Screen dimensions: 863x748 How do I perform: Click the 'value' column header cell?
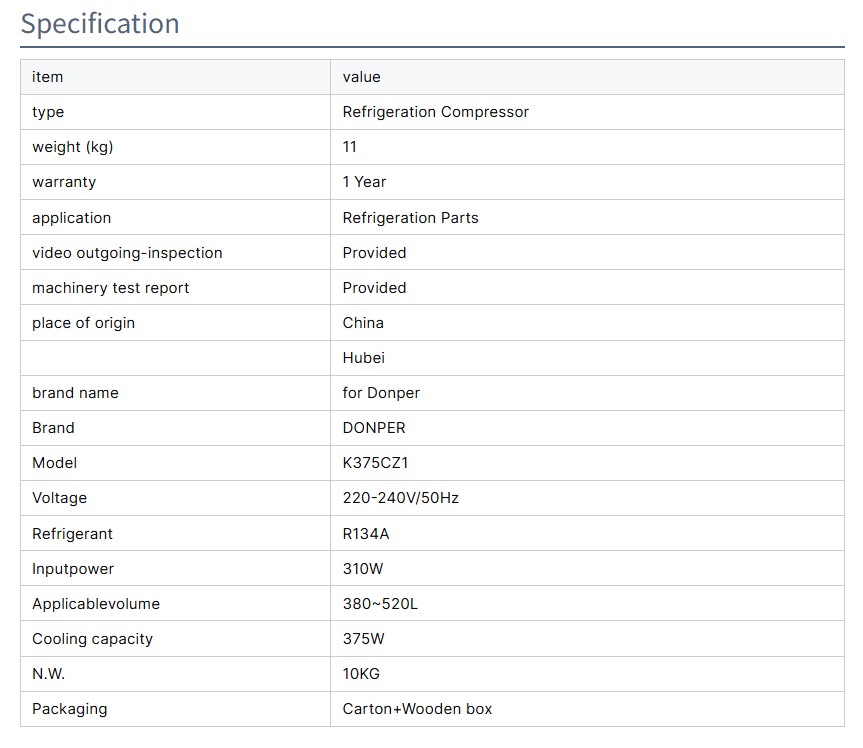(x=361, y=77)
